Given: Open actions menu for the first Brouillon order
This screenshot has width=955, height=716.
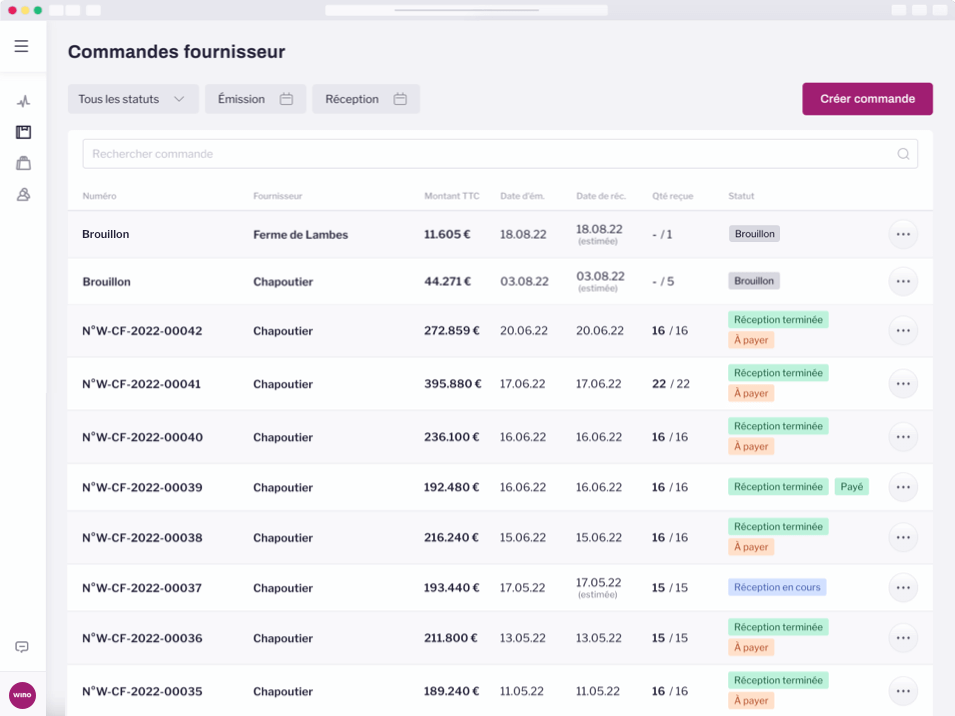Looking at the screenshot, I should (903, 233).
